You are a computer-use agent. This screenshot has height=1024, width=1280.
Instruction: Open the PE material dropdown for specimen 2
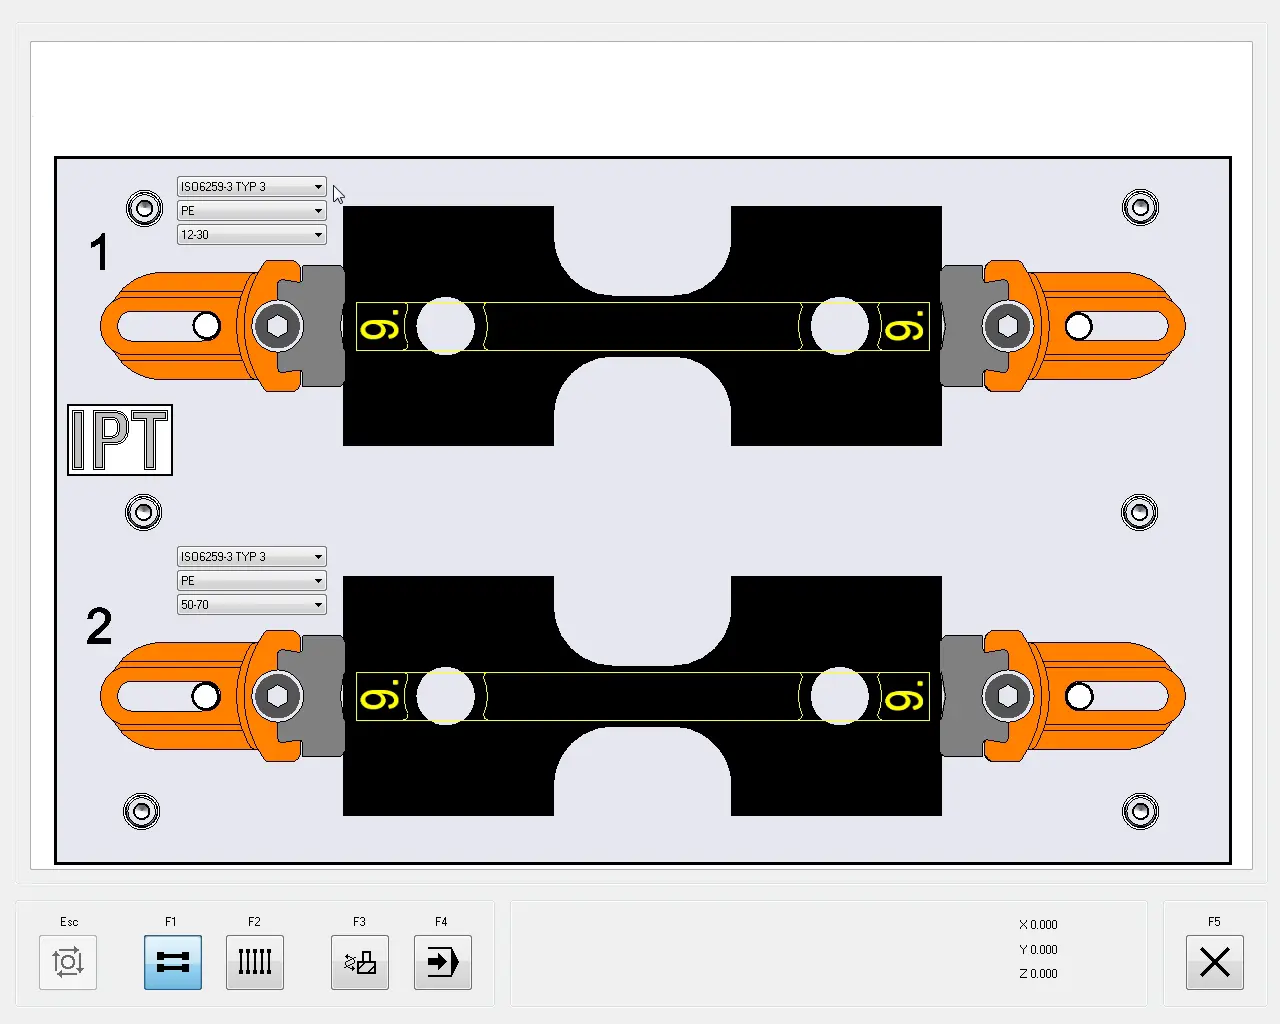coord(251,581)
